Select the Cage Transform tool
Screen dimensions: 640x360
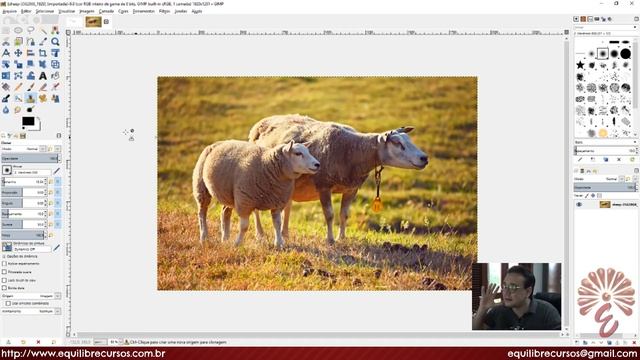point(18,76)
